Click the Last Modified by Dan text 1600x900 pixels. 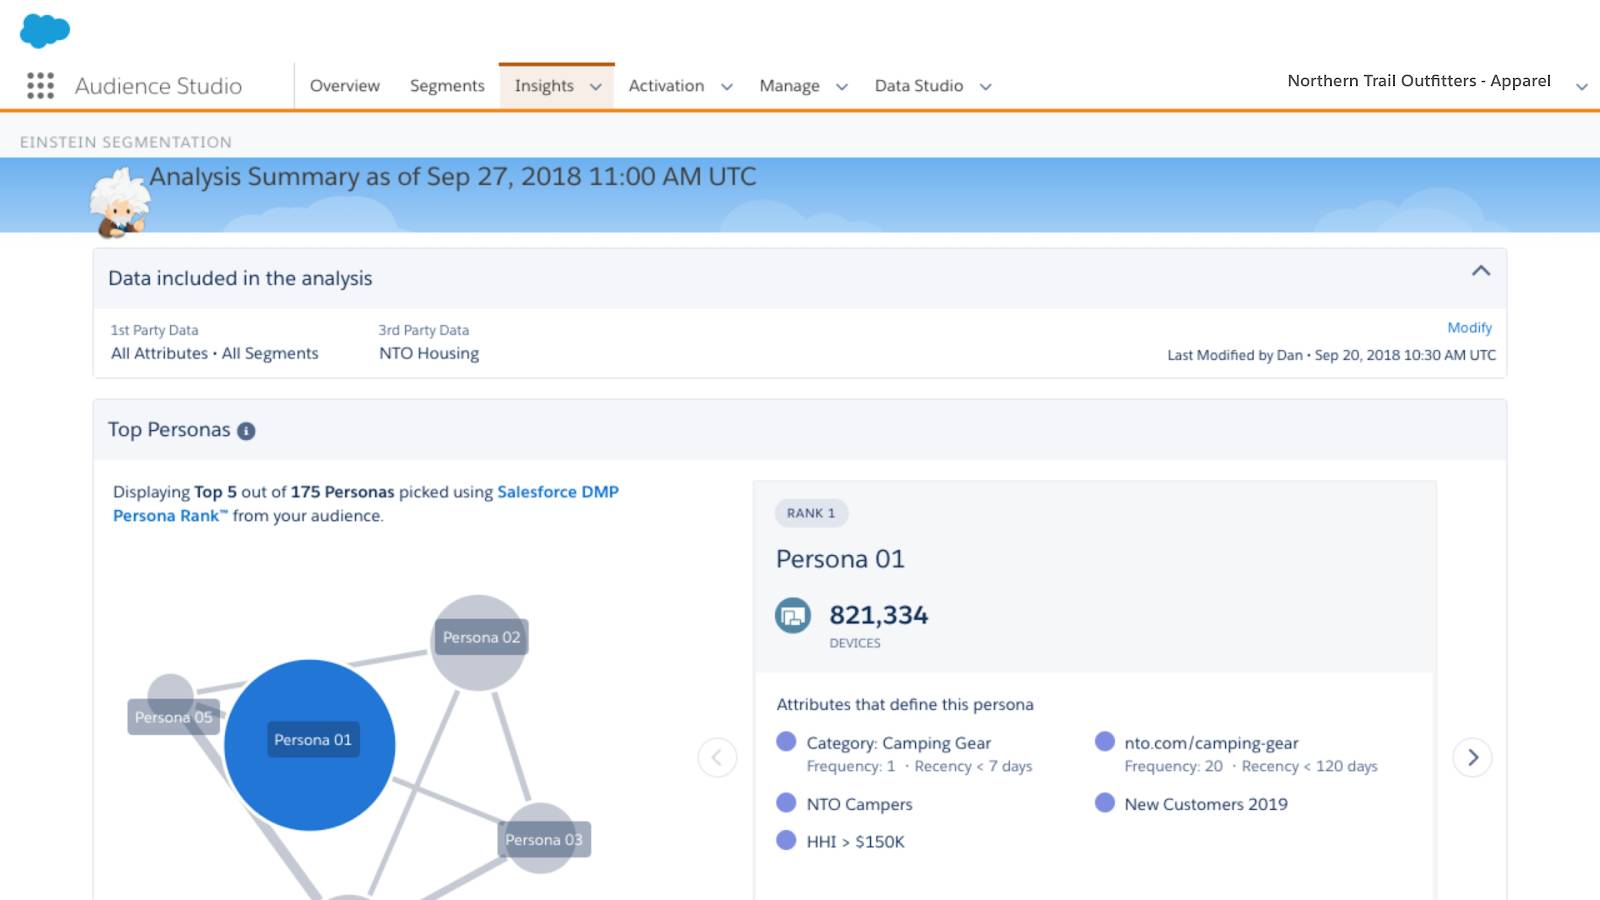1332,355
